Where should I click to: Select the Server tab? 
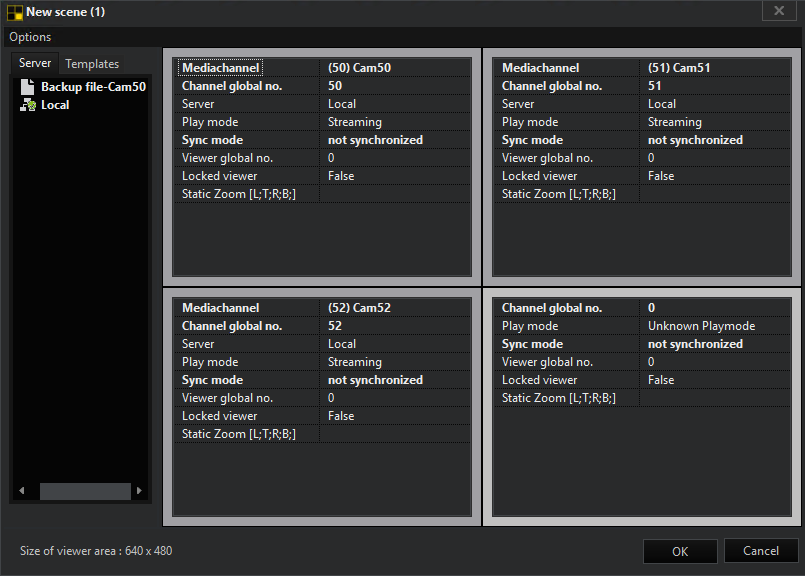[35, 64]
